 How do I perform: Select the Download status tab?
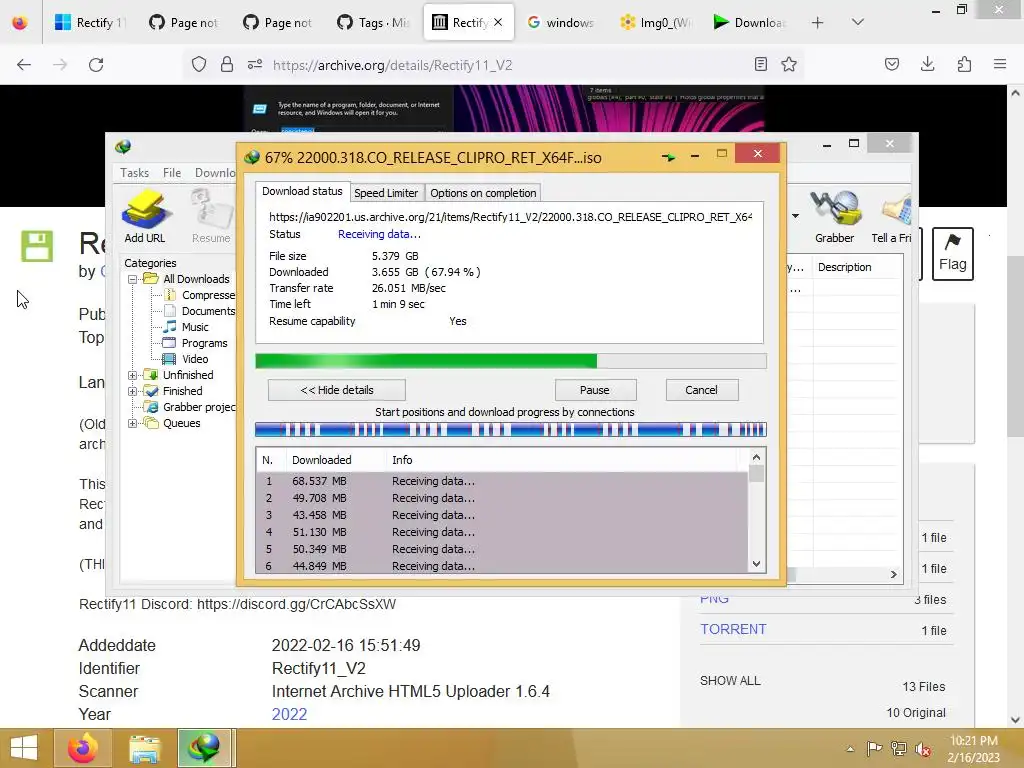(x=302, y=191)
